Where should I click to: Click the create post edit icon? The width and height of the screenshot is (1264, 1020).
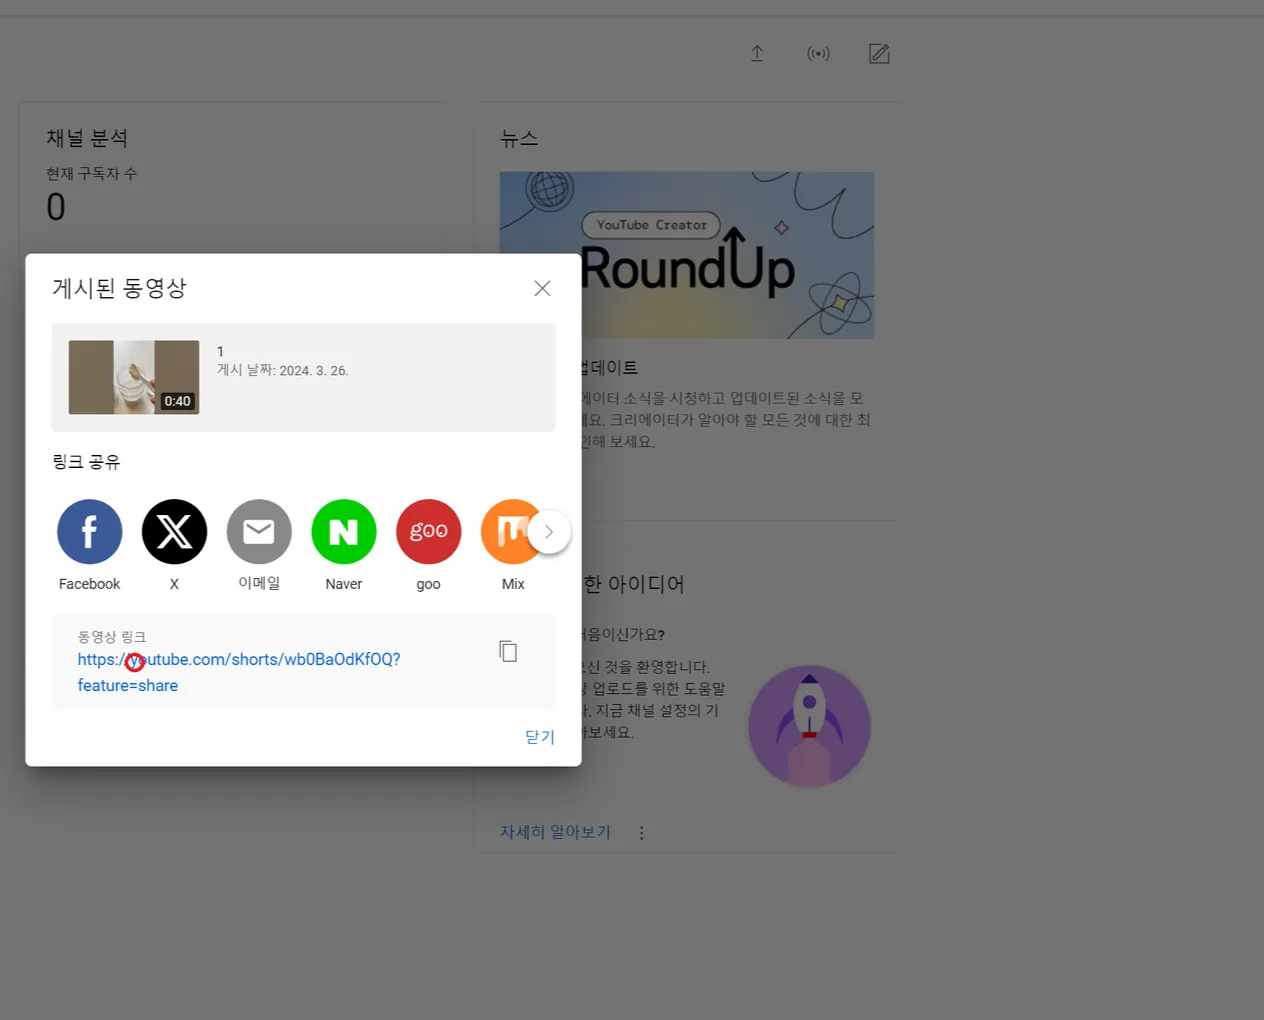point(879,53)
